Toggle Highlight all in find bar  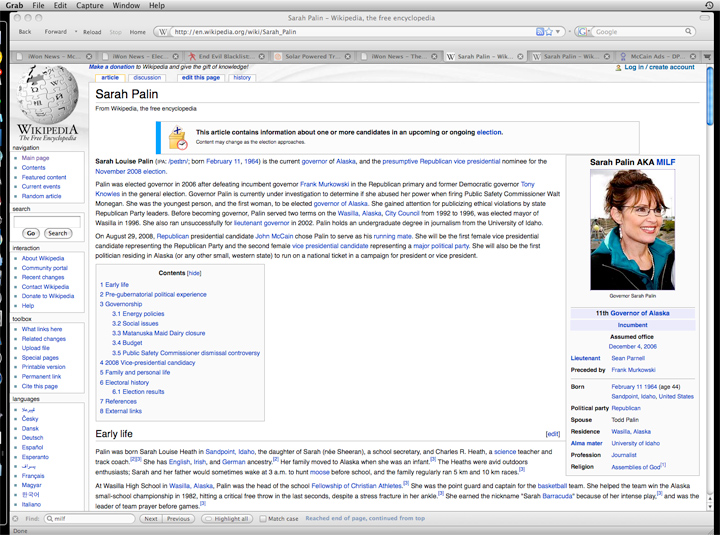tap(226, 519)
